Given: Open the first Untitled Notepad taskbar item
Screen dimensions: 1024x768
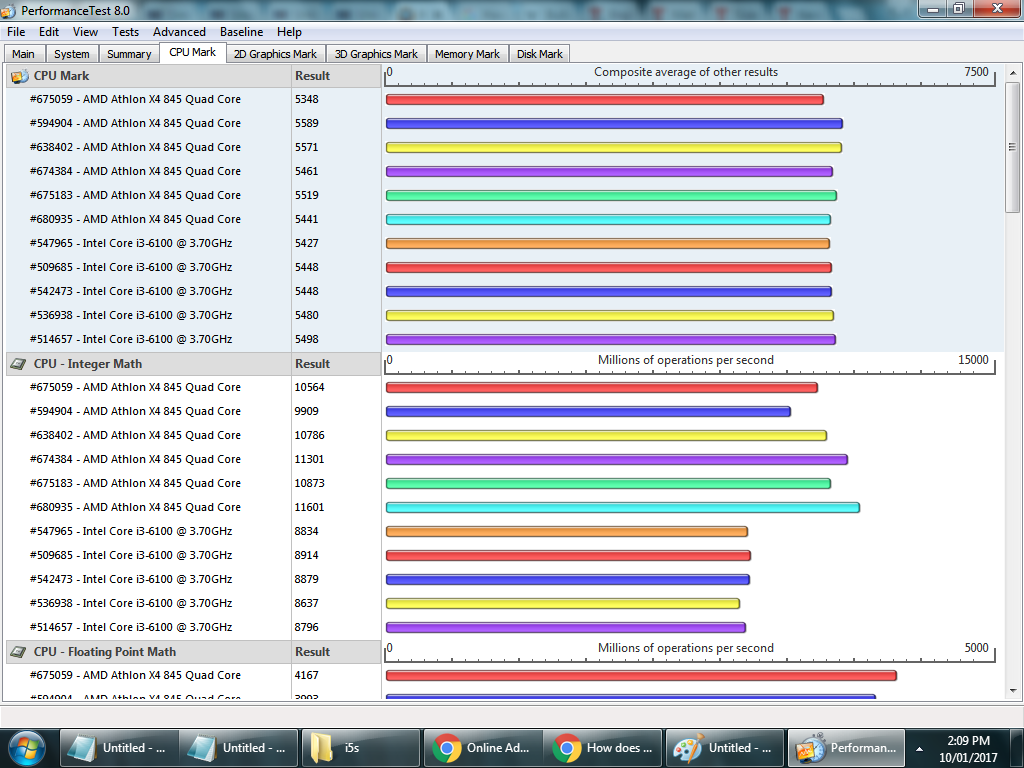Looking at the screenshot, I should pyautogui.click(x=118, y=748).
